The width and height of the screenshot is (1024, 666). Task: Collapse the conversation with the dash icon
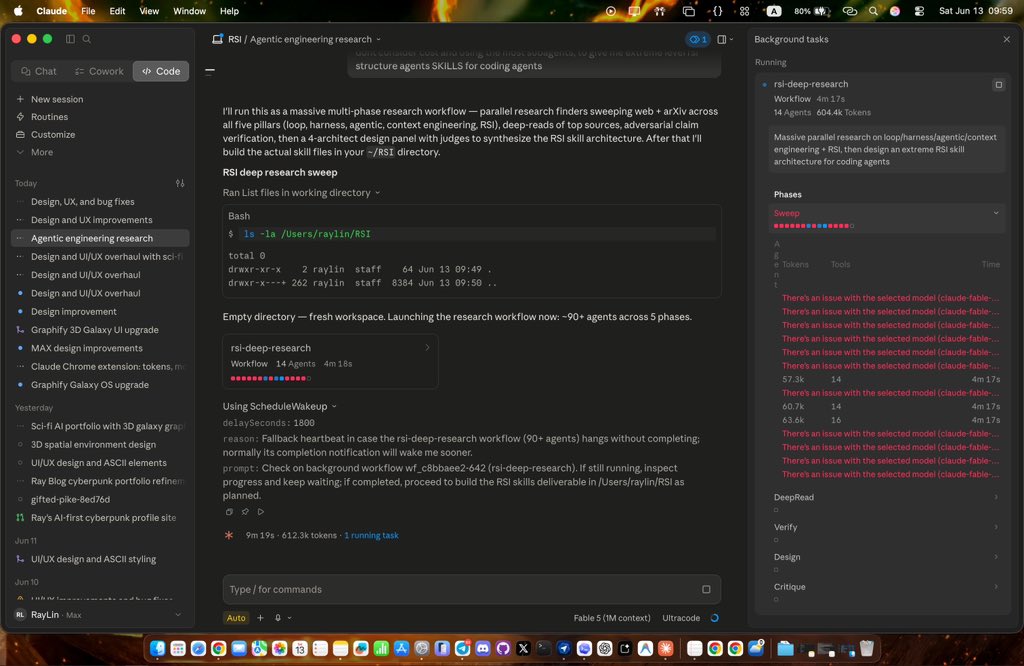(x=210, y=71)
